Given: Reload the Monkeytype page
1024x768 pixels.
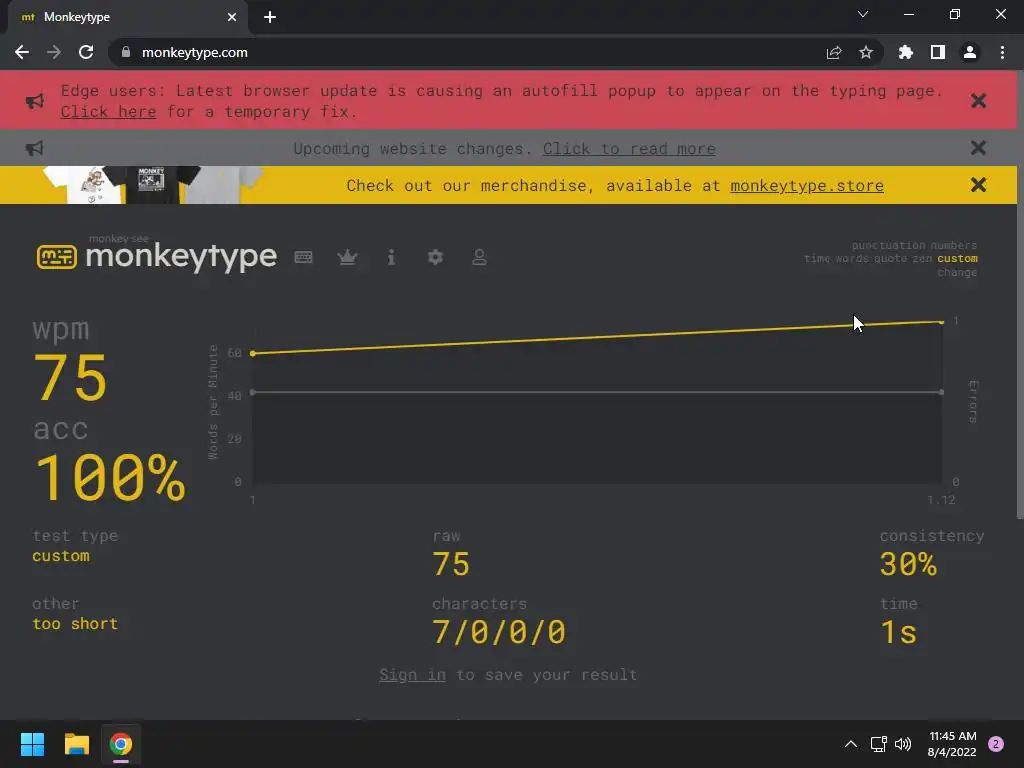Looking at the screenshot, I should click(x=86, y=52).
